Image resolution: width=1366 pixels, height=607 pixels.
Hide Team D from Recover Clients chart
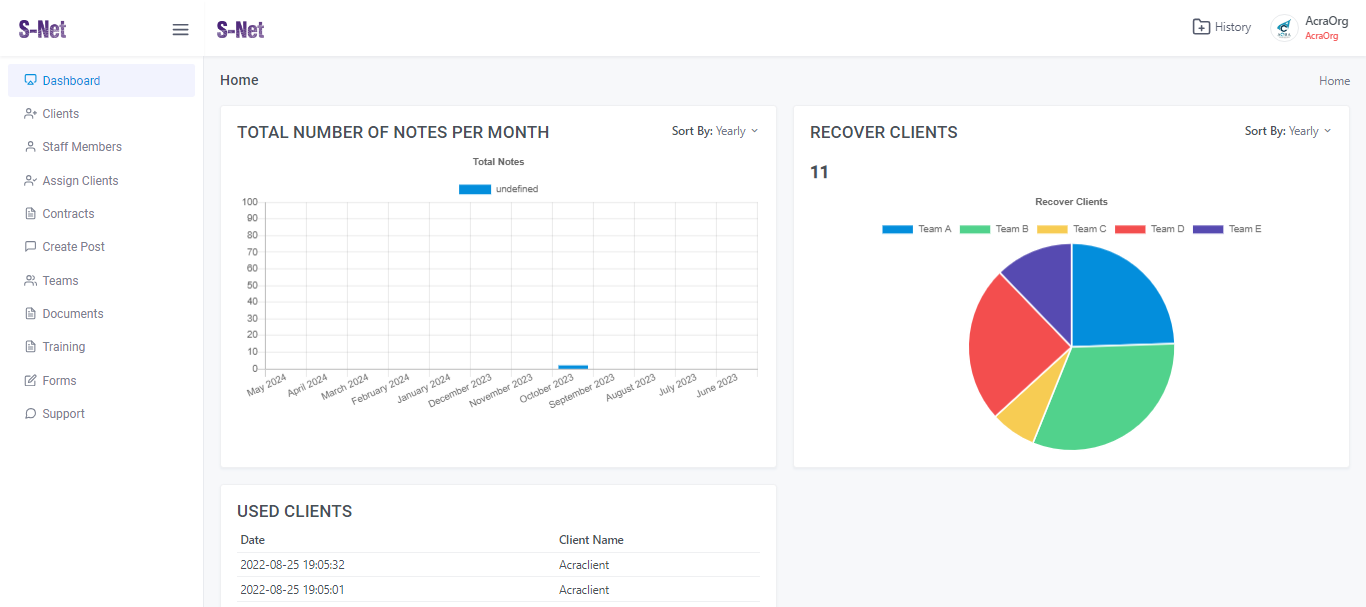pyautogui.click(x=1130, y=229)
